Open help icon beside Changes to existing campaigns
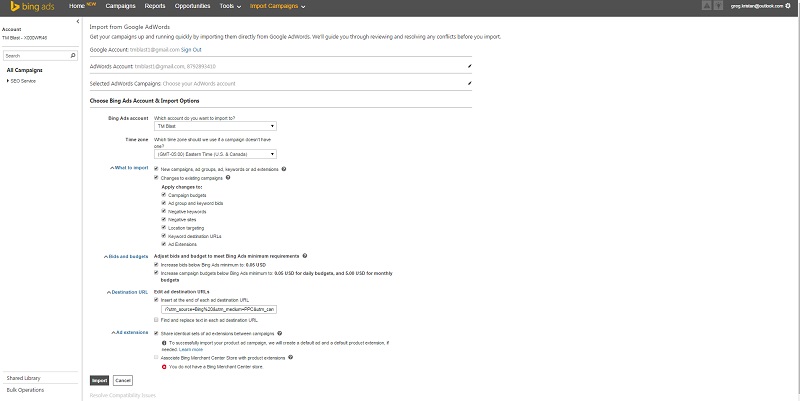The height and width of the screenshot is (401, 800). [228, 178]
